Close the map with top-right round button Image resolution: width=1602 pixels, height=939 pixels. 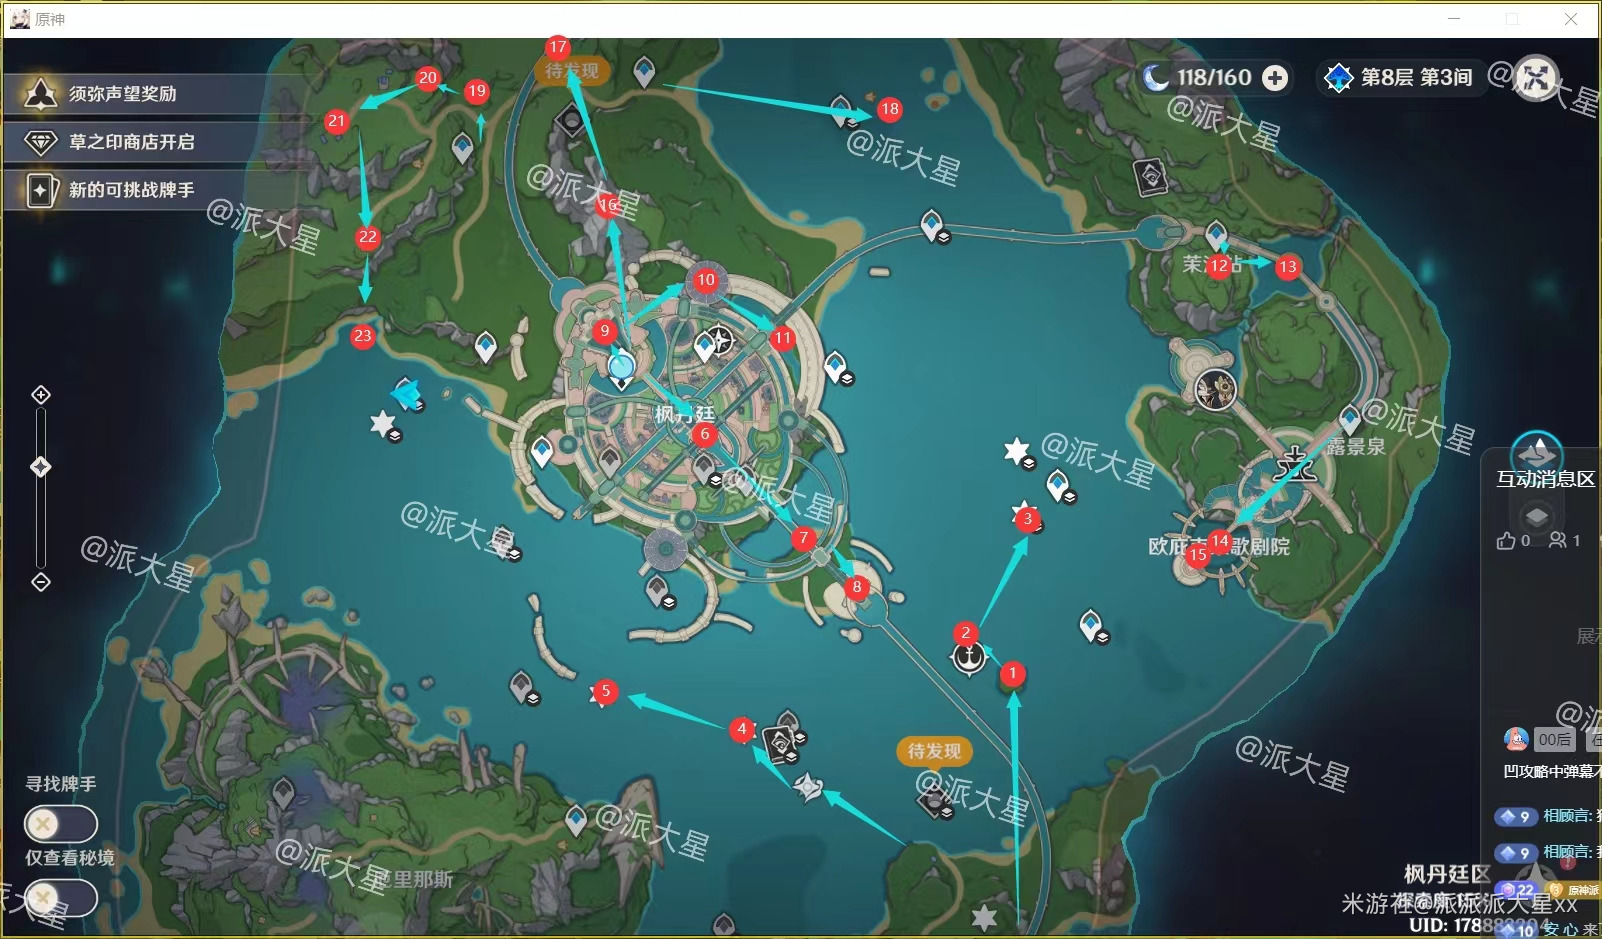point(1536,77)
